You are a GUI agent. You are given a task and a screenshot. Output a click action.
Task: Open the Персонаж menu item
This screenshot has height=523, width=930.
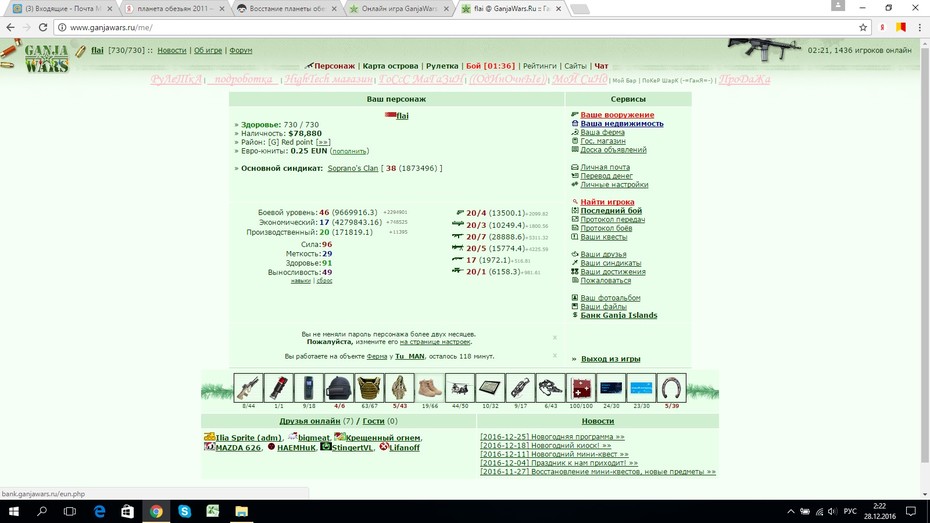[334, 66]
